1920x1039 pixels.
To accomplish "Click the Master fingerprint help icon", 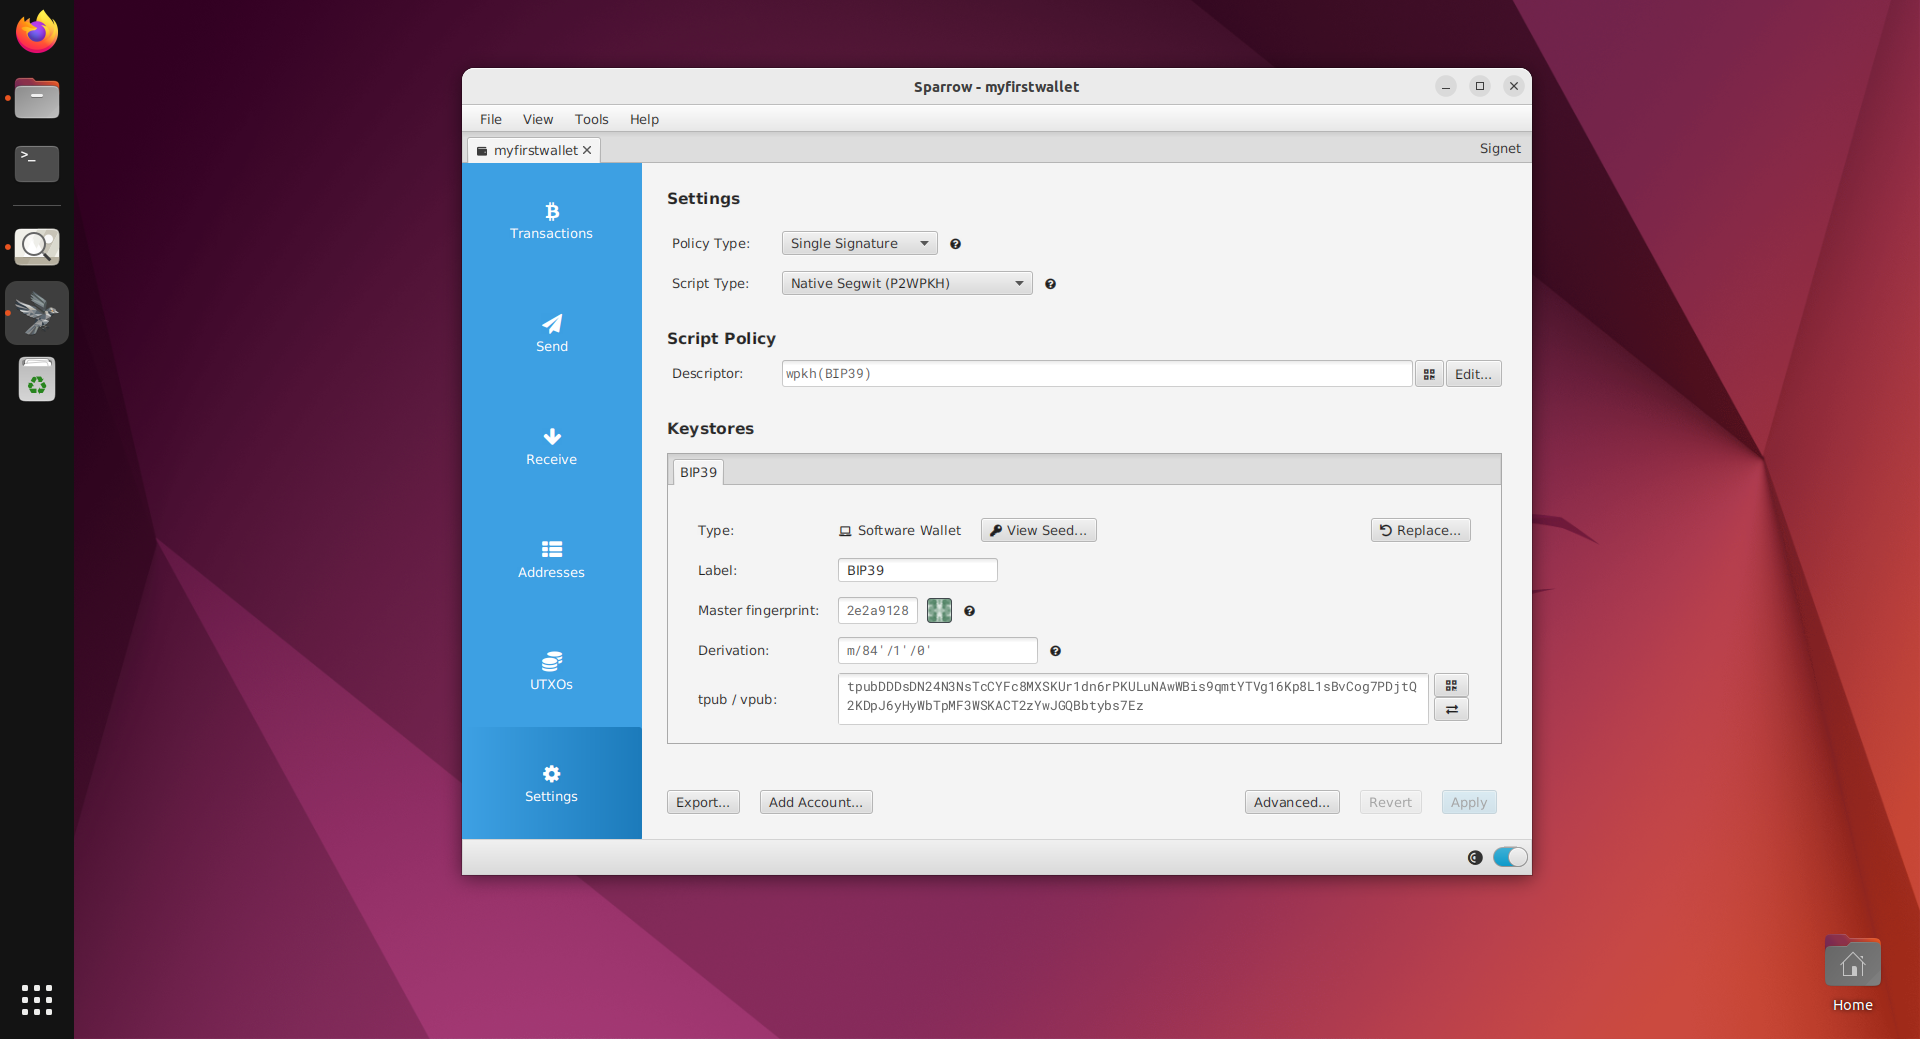I will pyautogui.click(x=969, y=611).
